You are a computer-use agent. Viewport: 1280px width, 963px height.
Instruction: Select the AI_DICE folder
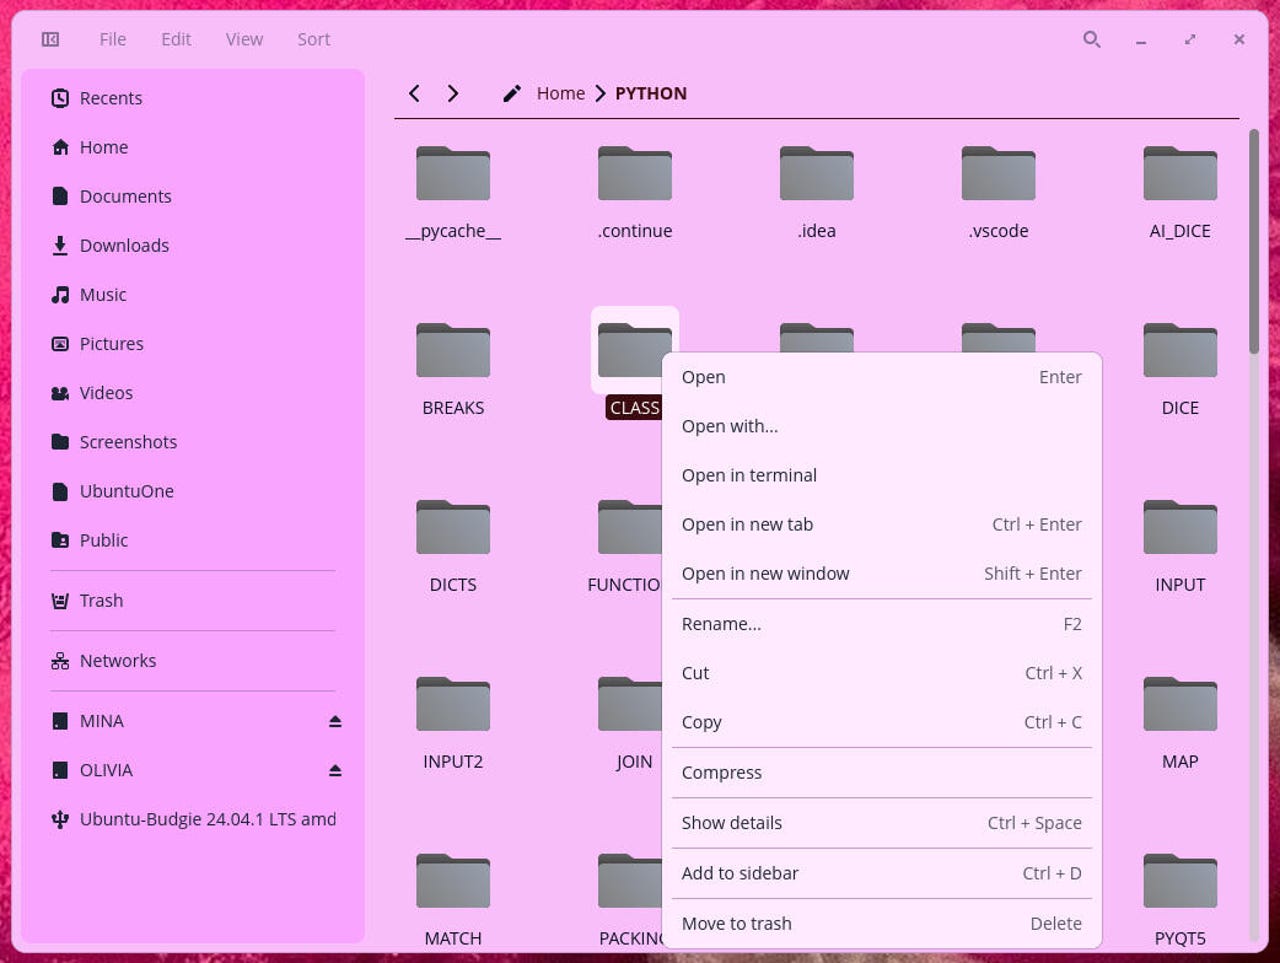pos(1180,191)
